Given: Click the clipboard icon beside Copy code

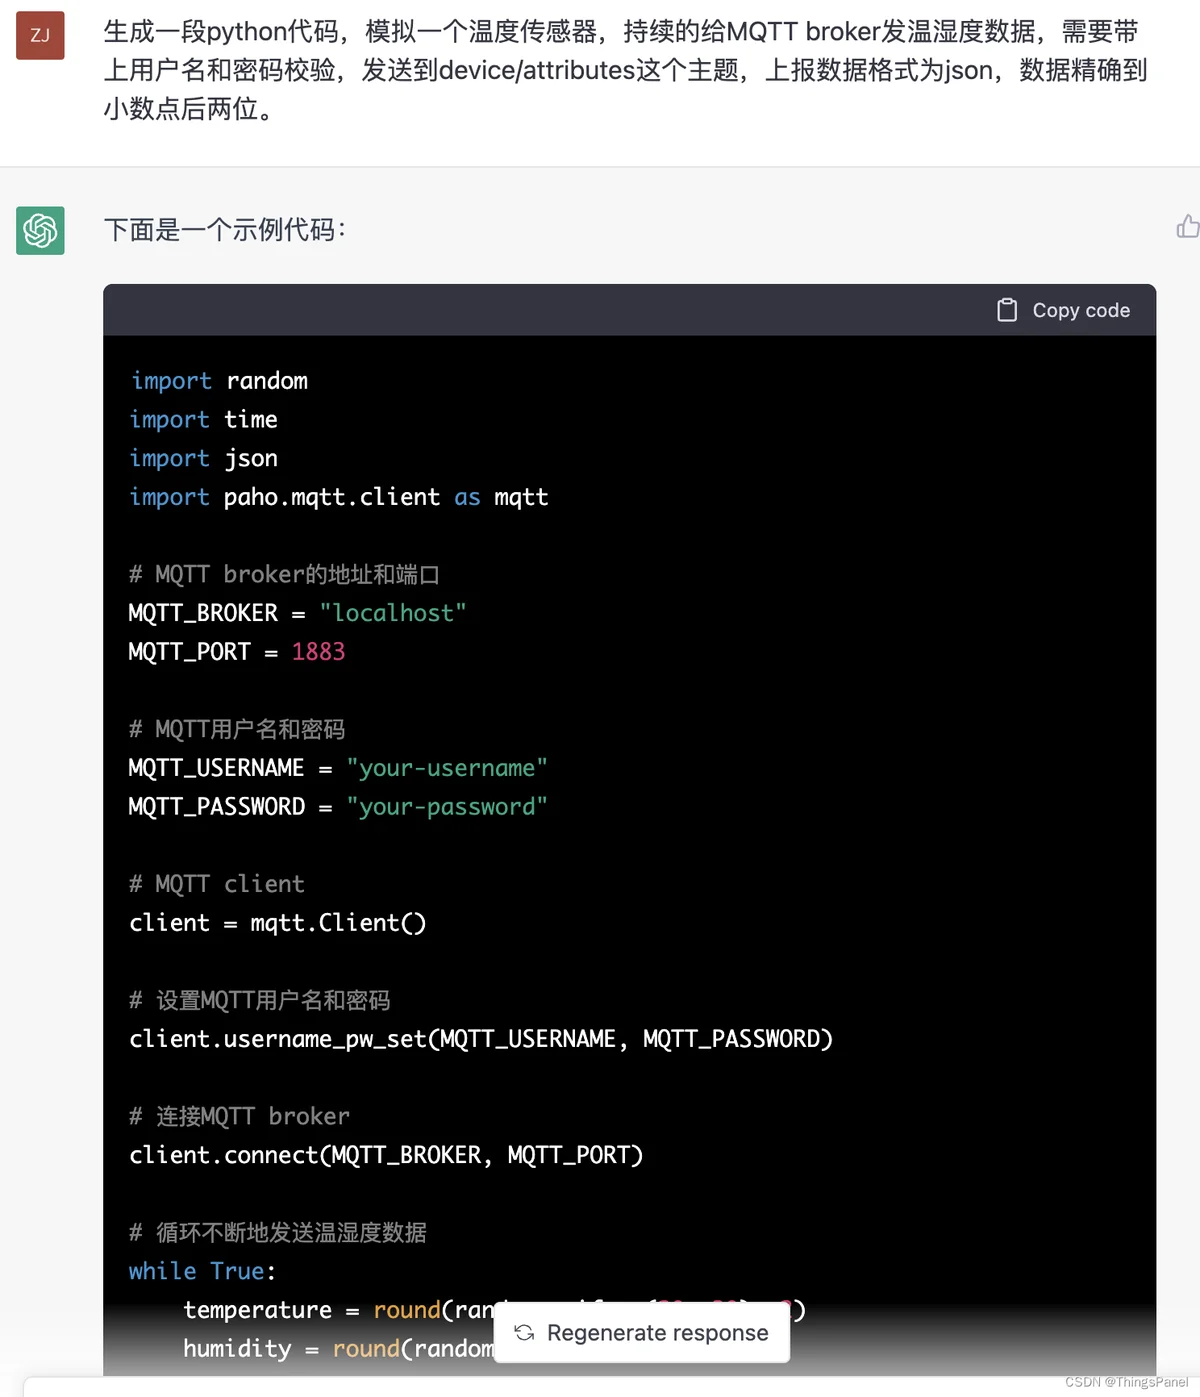Looking at the screenshot, I should (1007, 310).
